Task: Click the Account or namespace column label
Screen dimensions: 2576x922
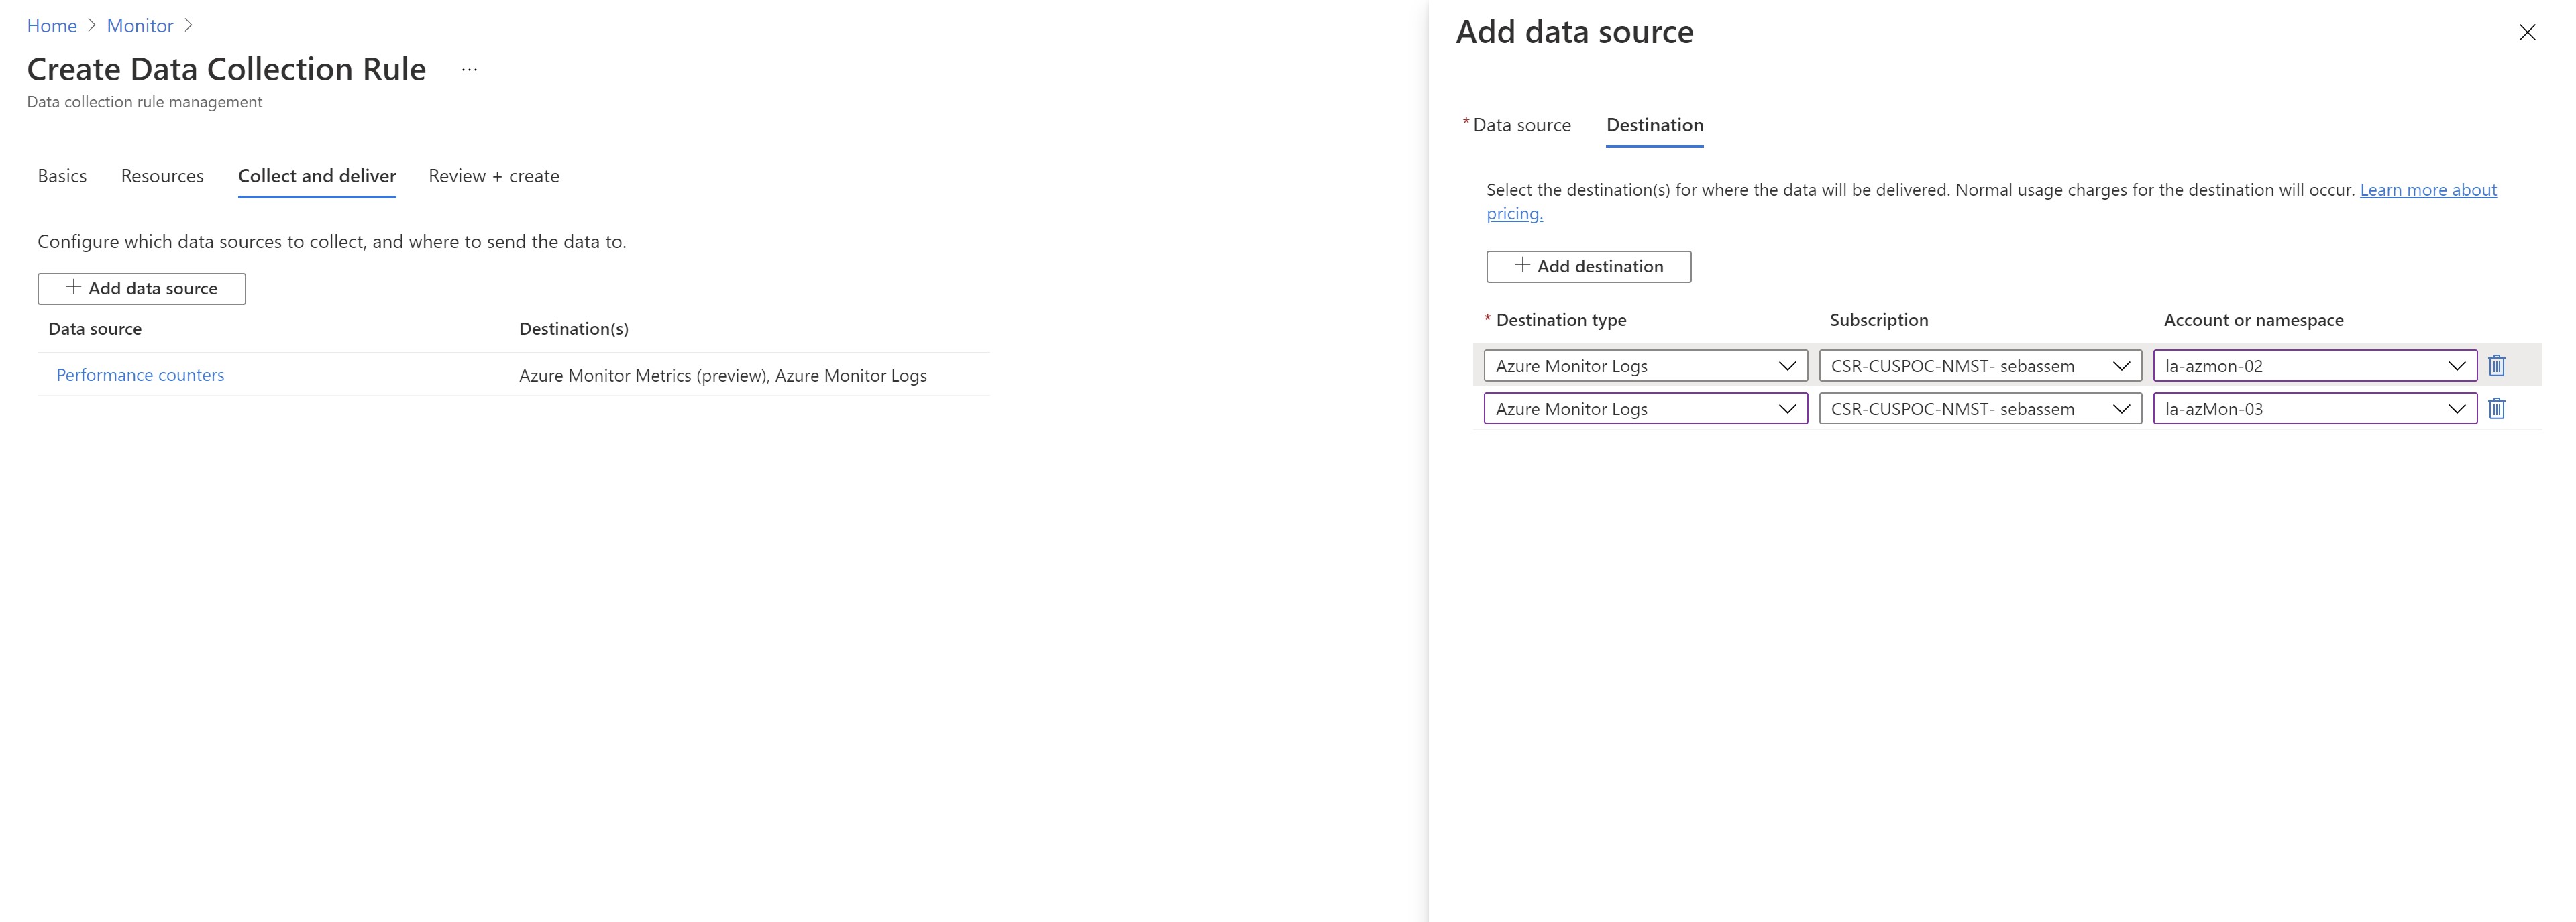Action: point(2254,320)
